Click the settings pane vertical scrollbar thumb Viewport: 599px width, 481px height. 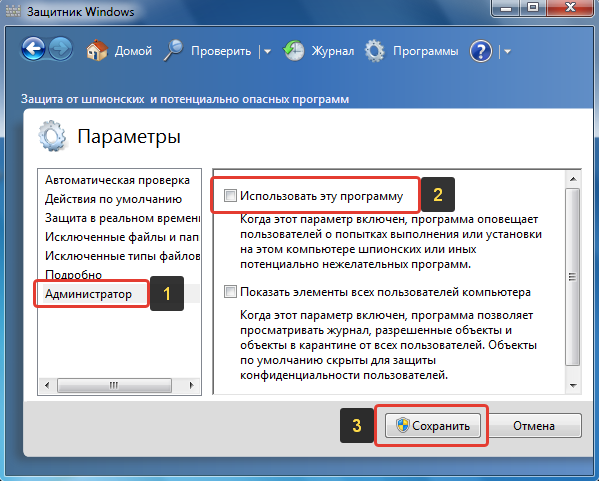(573, 277)
